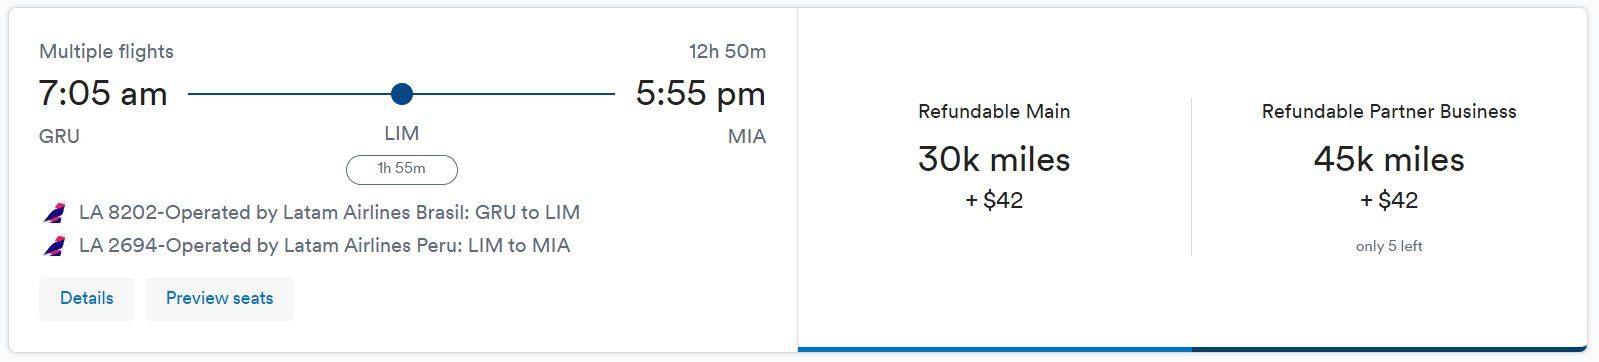Click the 1h 55m layover badge
The width and height of the screenshot is (1599, 362).
click(401, 169)
